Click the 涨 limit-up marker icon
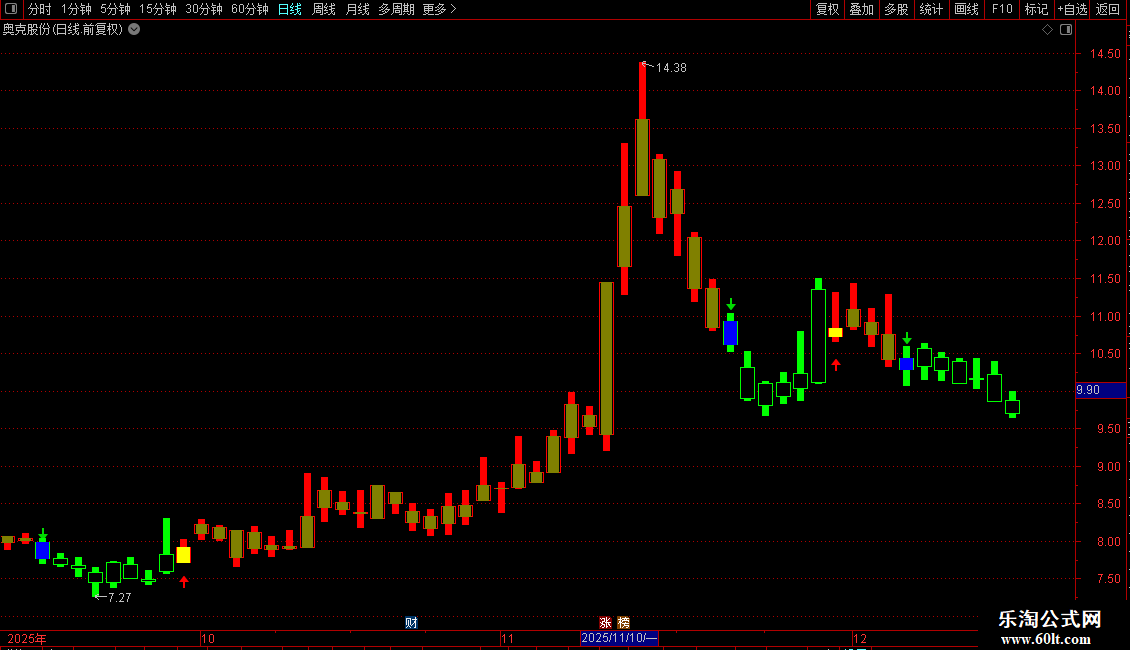1130x650 pixels. 605,623
